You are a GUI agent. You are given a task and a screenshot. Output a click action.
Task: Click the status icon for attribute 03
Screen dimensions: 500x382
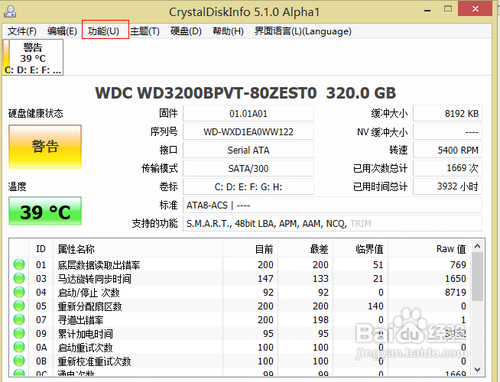(19, 278)
